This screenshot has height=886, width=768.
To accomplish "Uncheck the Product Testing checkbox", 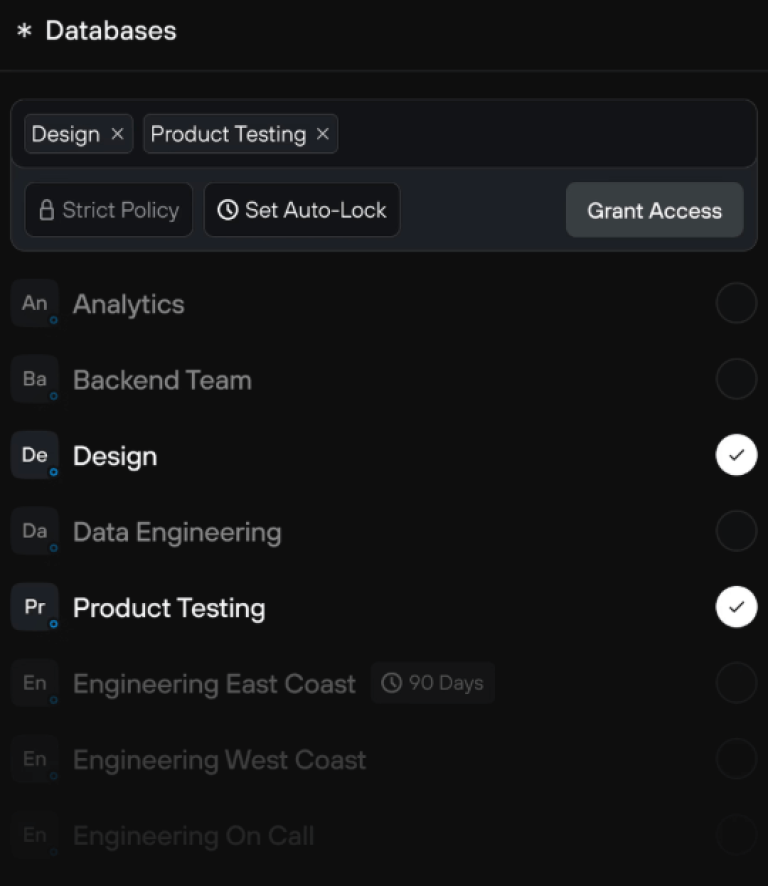I will click(x=736, y=608).
